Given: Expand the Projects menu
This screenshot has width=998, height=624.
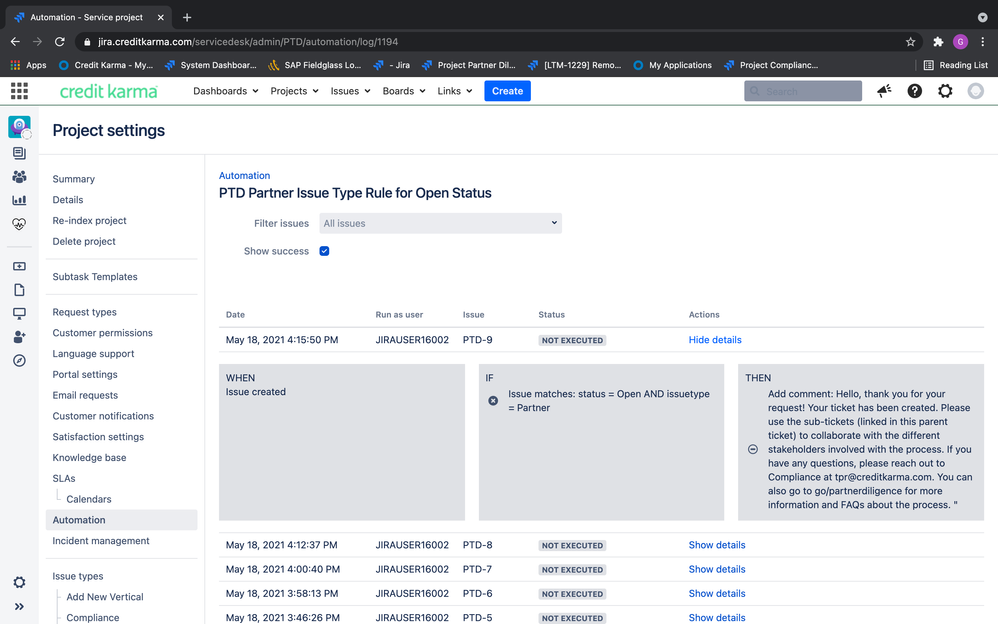Looking at the screenshot, I should coord(294,91).
